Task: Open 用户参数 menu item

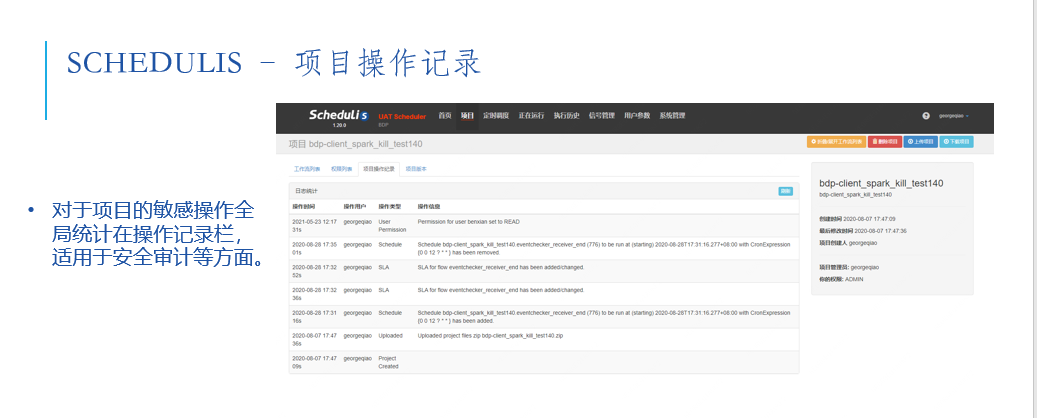Action: click(x=637, y=116)
